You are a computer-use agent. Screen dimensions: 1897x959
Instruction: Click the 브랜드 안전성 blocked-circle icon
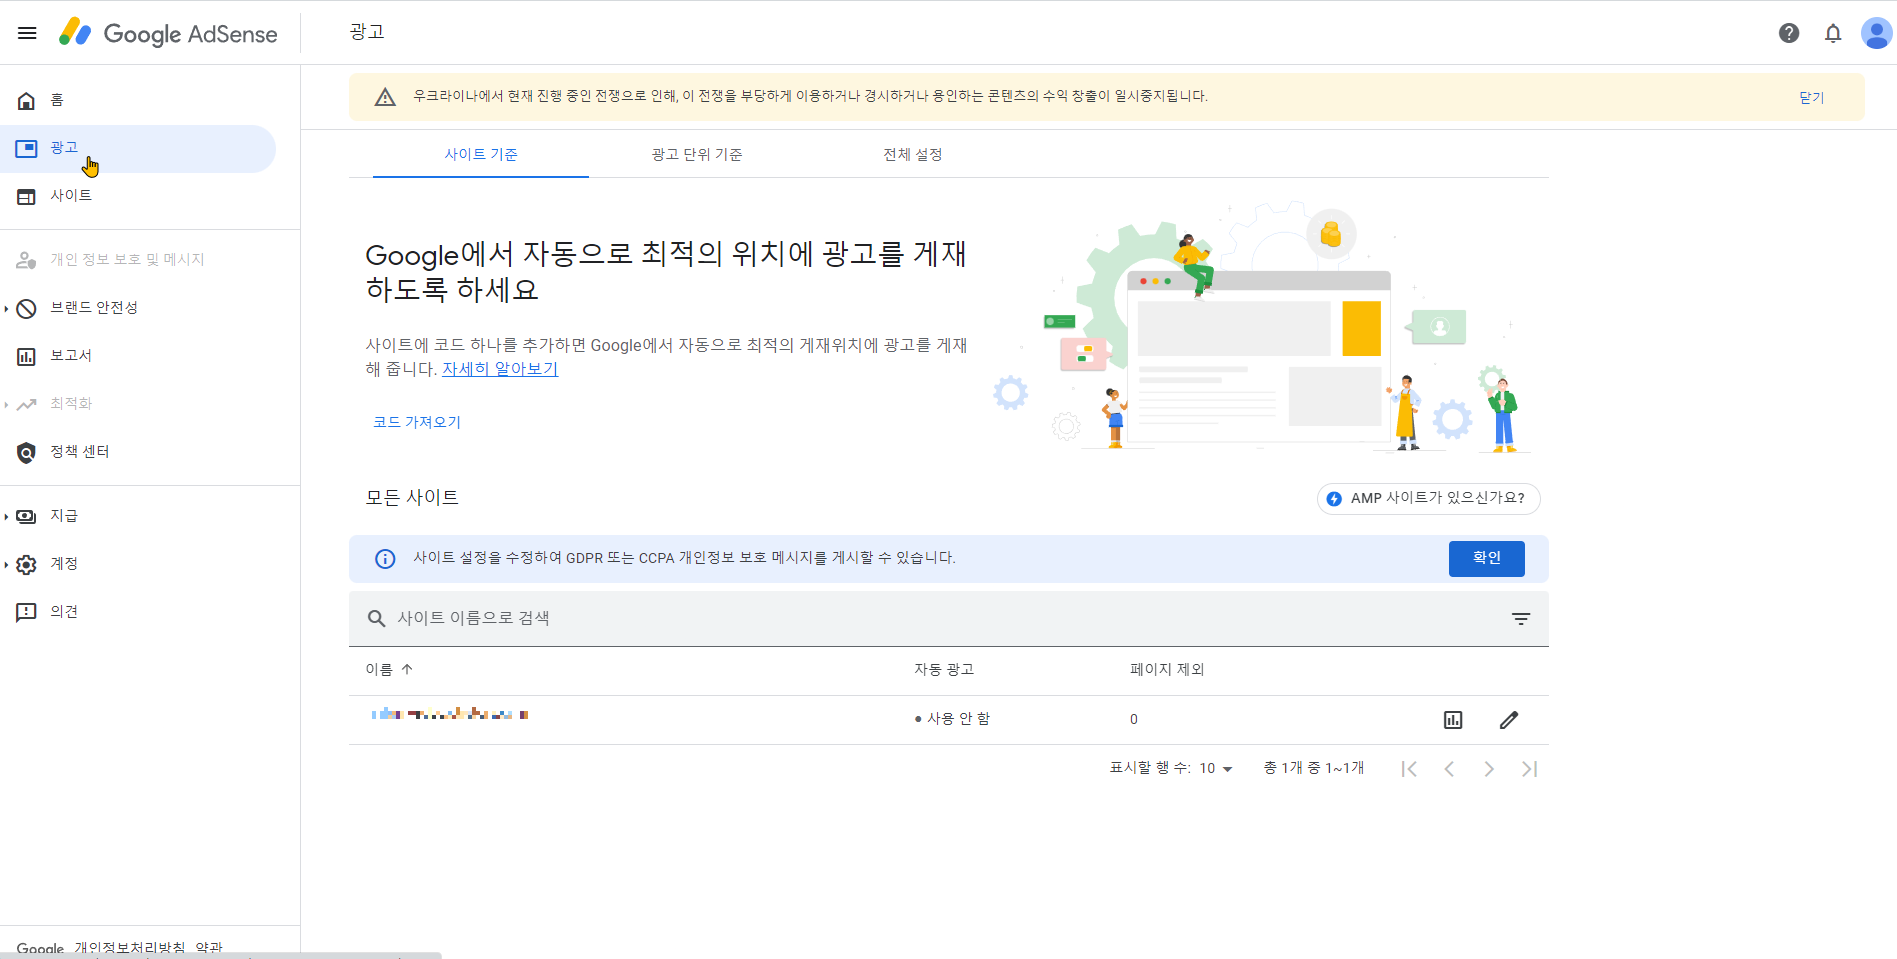point(27,308)
